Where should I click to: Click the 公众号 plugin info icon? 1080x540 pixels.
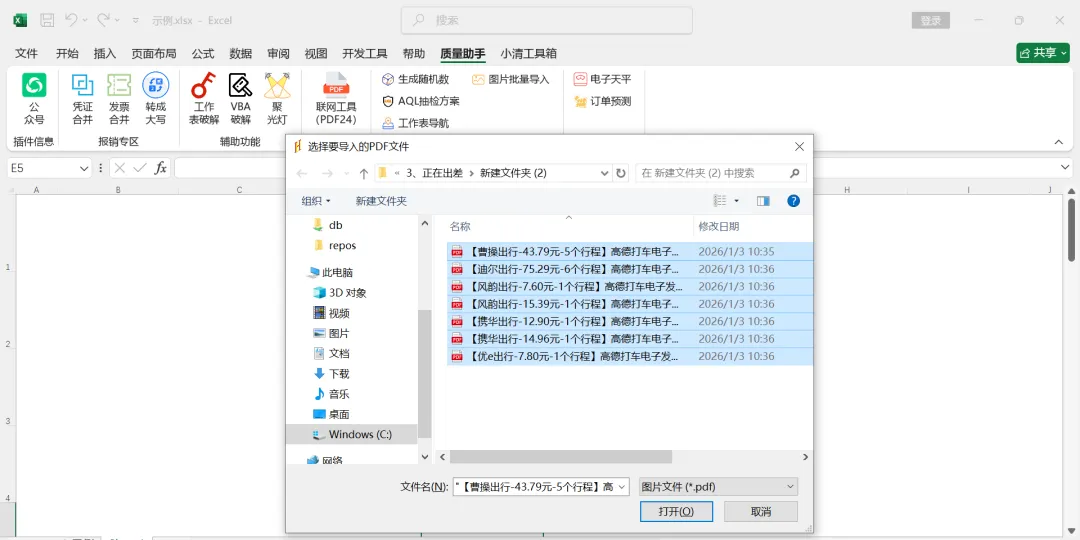[34, 85]
